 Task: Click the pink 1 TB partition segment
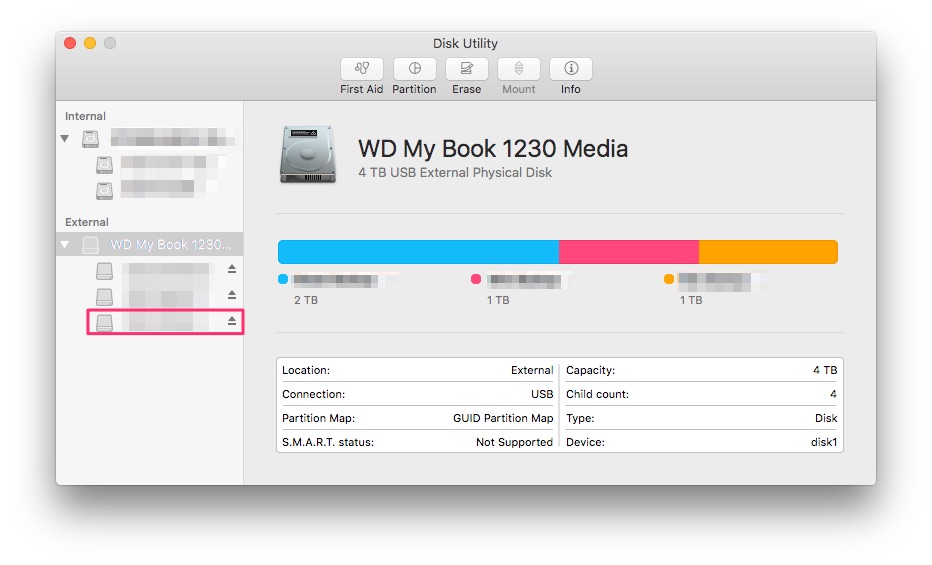(629, 252)
